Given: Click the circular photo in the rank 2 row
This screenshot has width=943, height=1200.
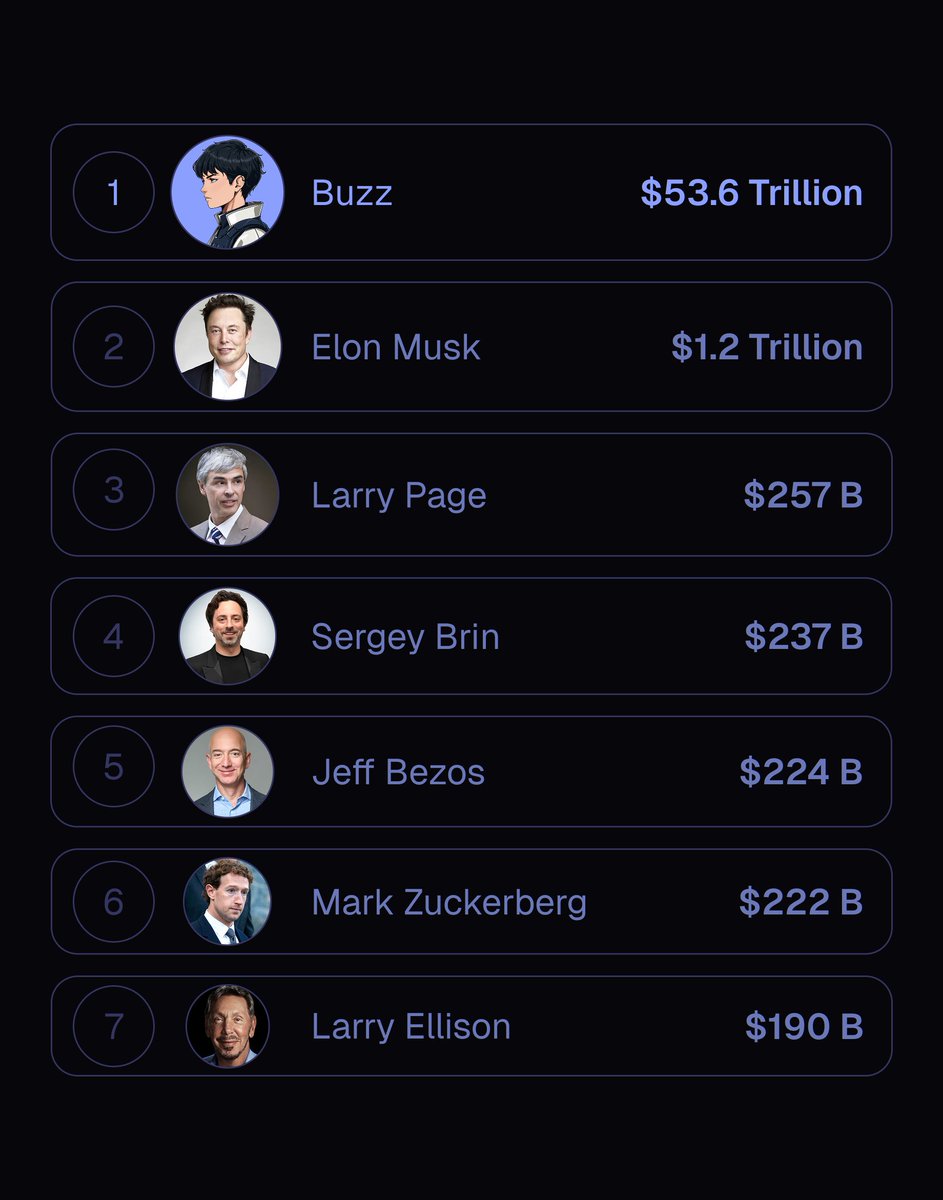Looking at the screenshot, I should coord(227,346).
